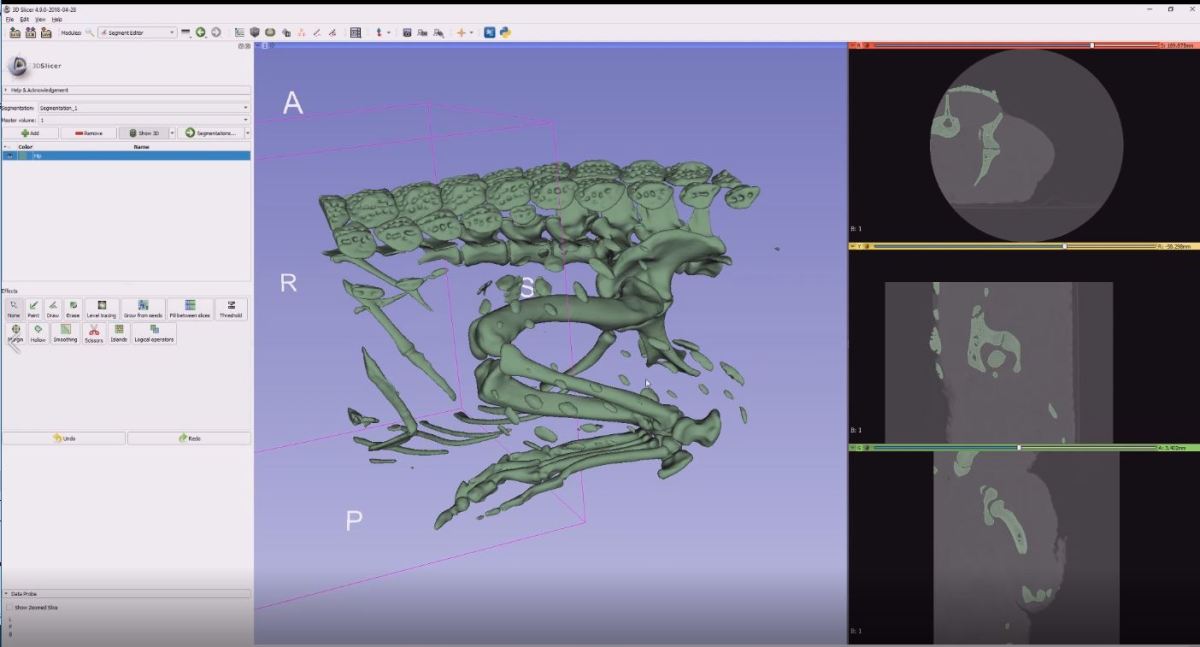Open the Islands effect

pos(118,334)
